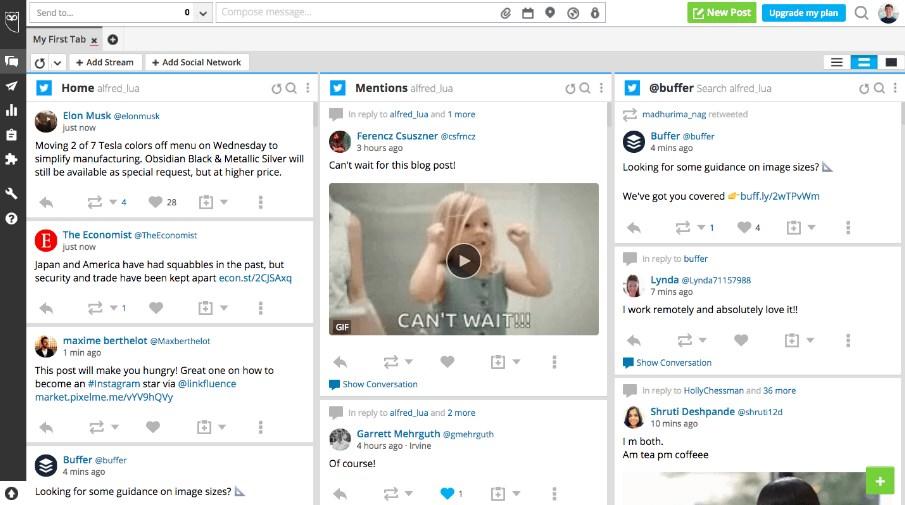The width and height of the screenshot is (905, 505).
Task: Click attach media paperclip icon
Action: (506, 13)
